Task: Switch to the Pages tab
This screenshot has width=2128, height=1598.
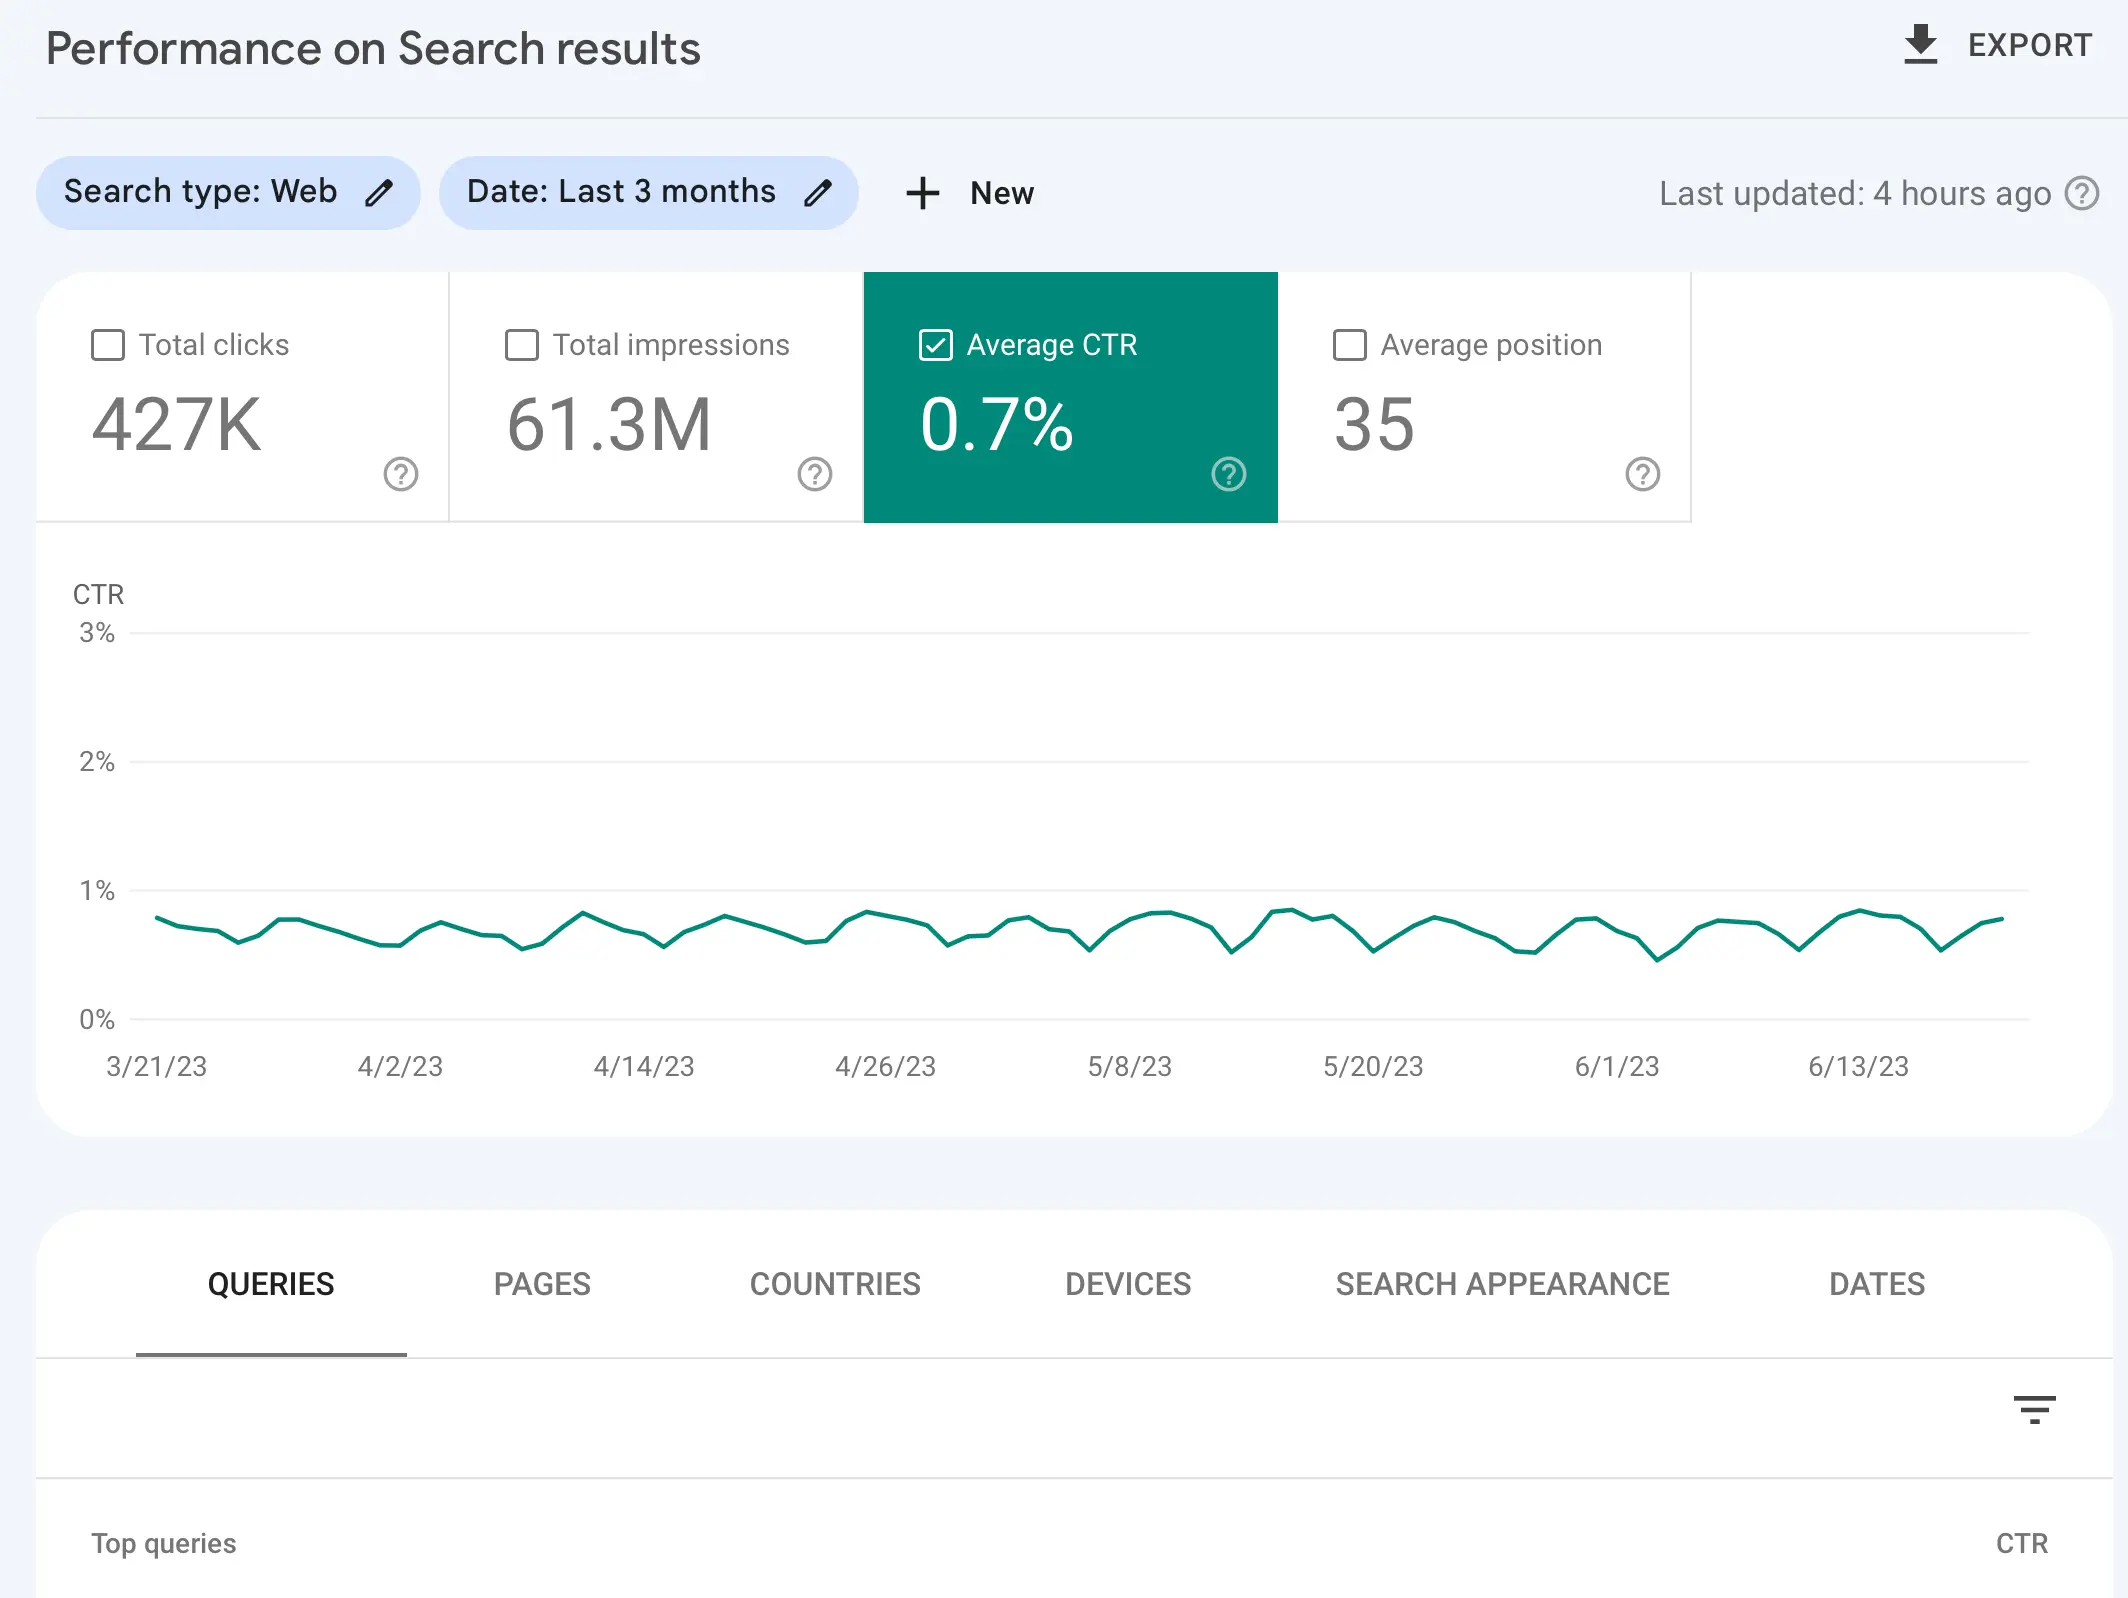Action: (542, 1284)
